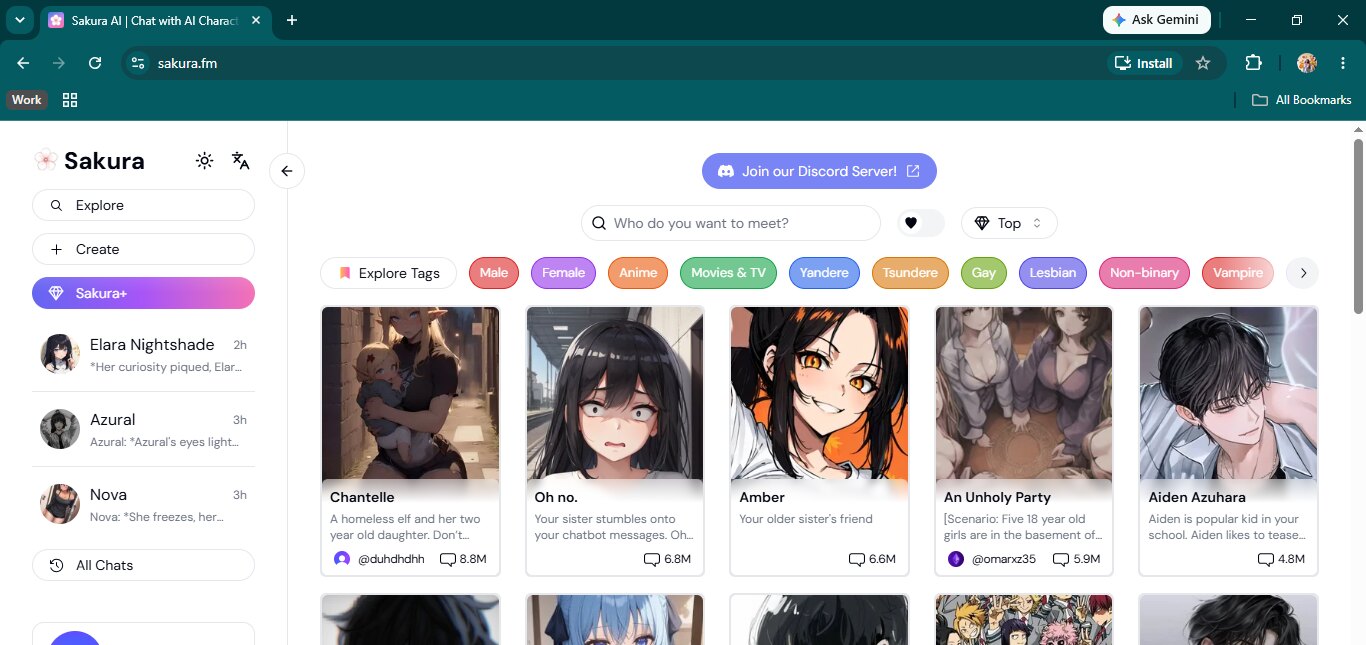This screenshot has height=645, width=1366.
Task: Open All Bookmarks folder
Action: (1302, 100)
